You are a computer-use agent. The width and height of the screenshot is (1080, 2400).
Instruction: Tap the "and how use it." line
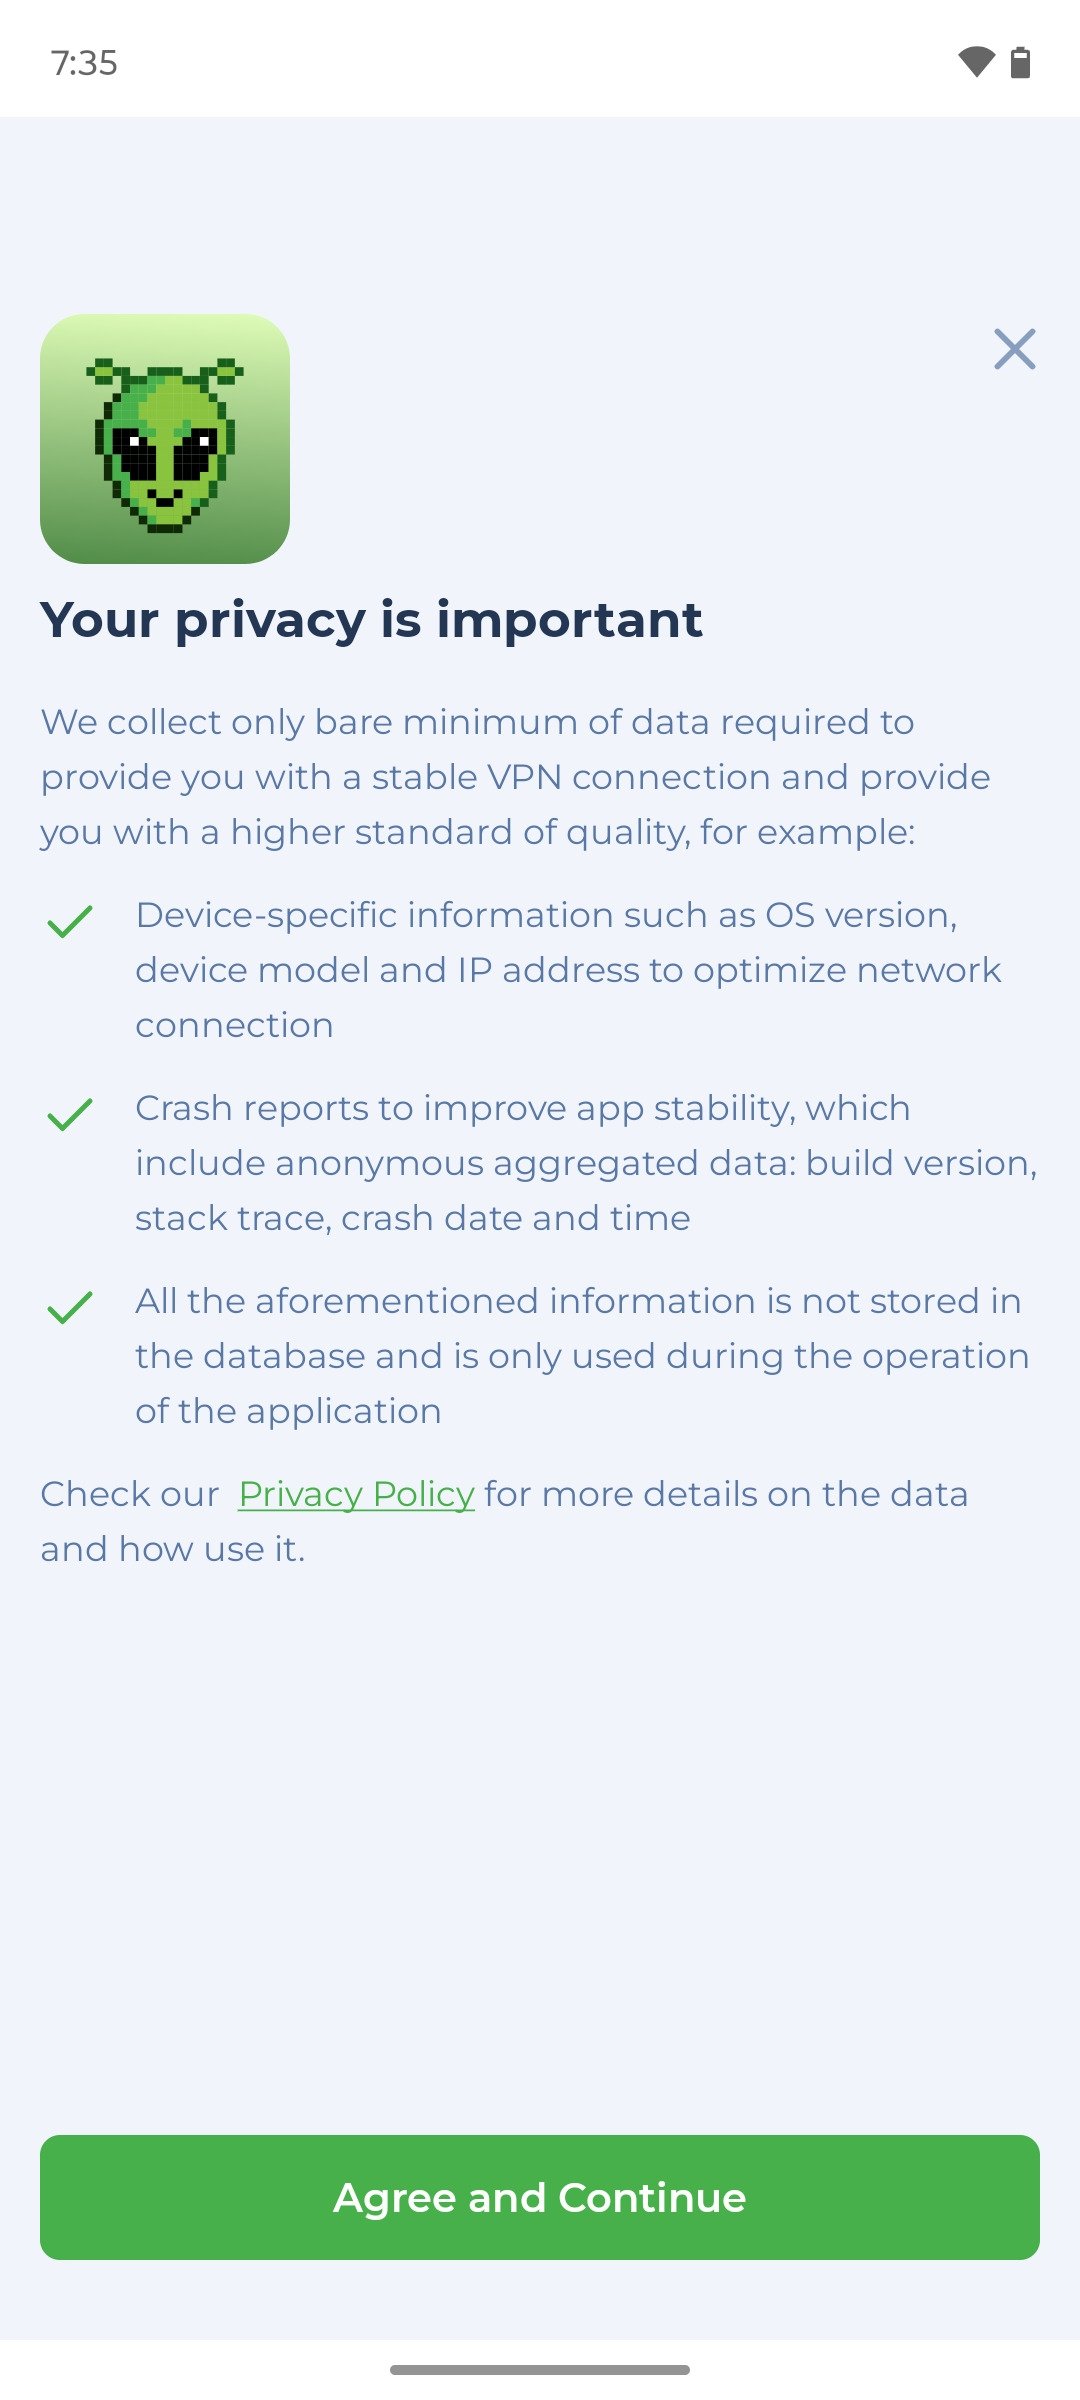pyautogui.click(x=173, y=1549)
